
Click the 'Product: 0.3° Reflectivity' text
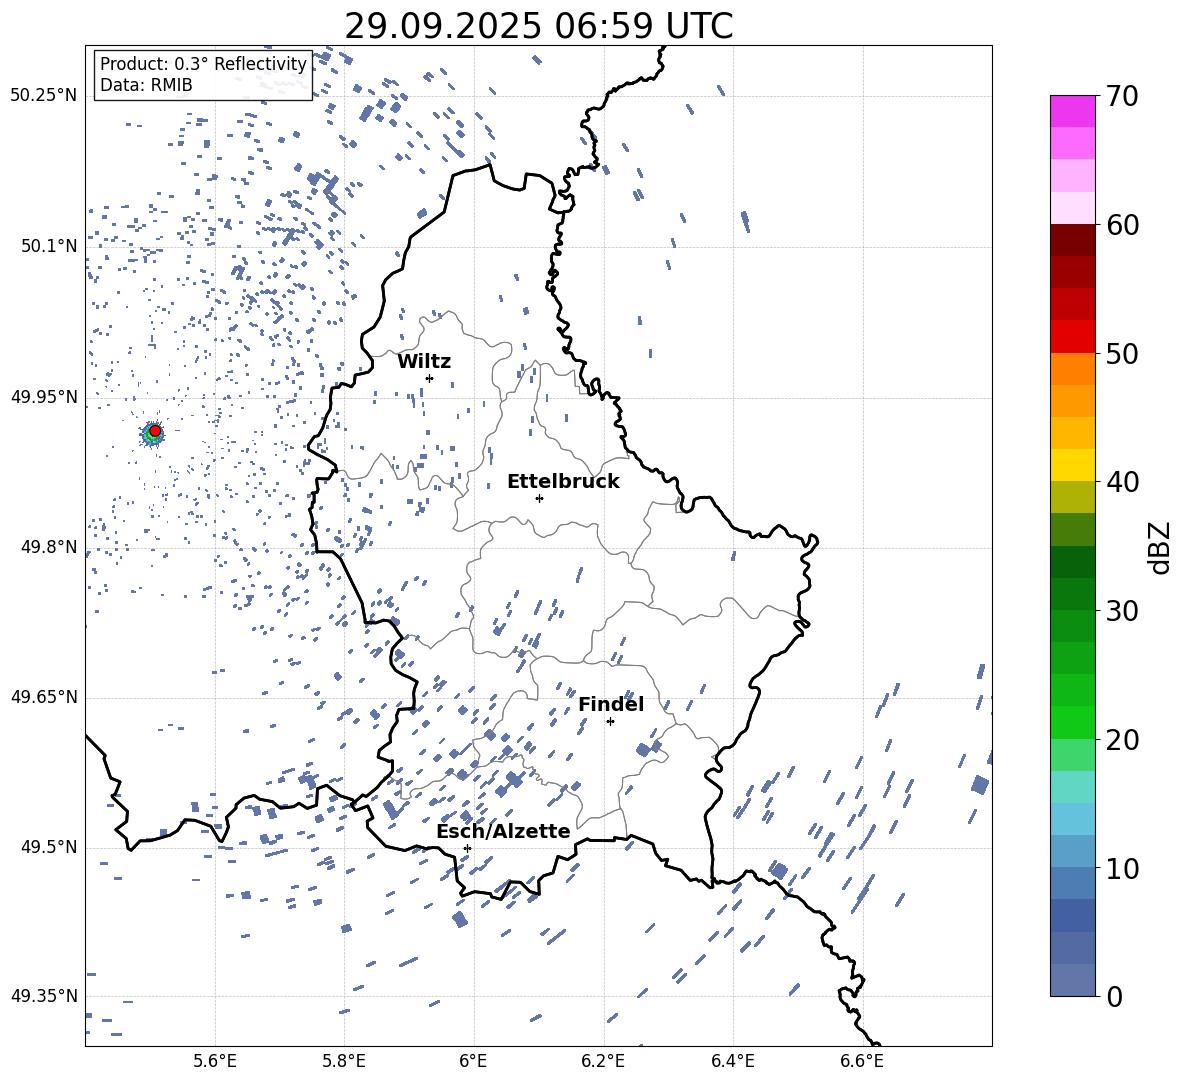point(203,64)
